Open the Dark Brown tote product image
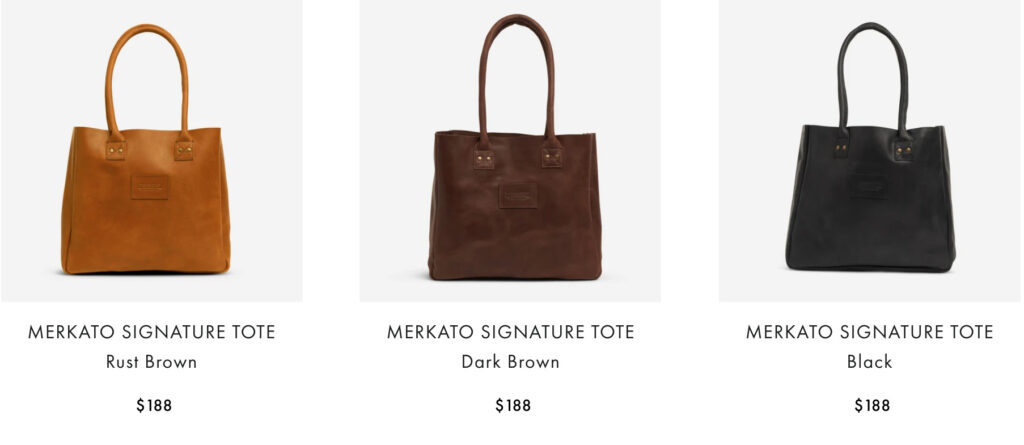 510,150
